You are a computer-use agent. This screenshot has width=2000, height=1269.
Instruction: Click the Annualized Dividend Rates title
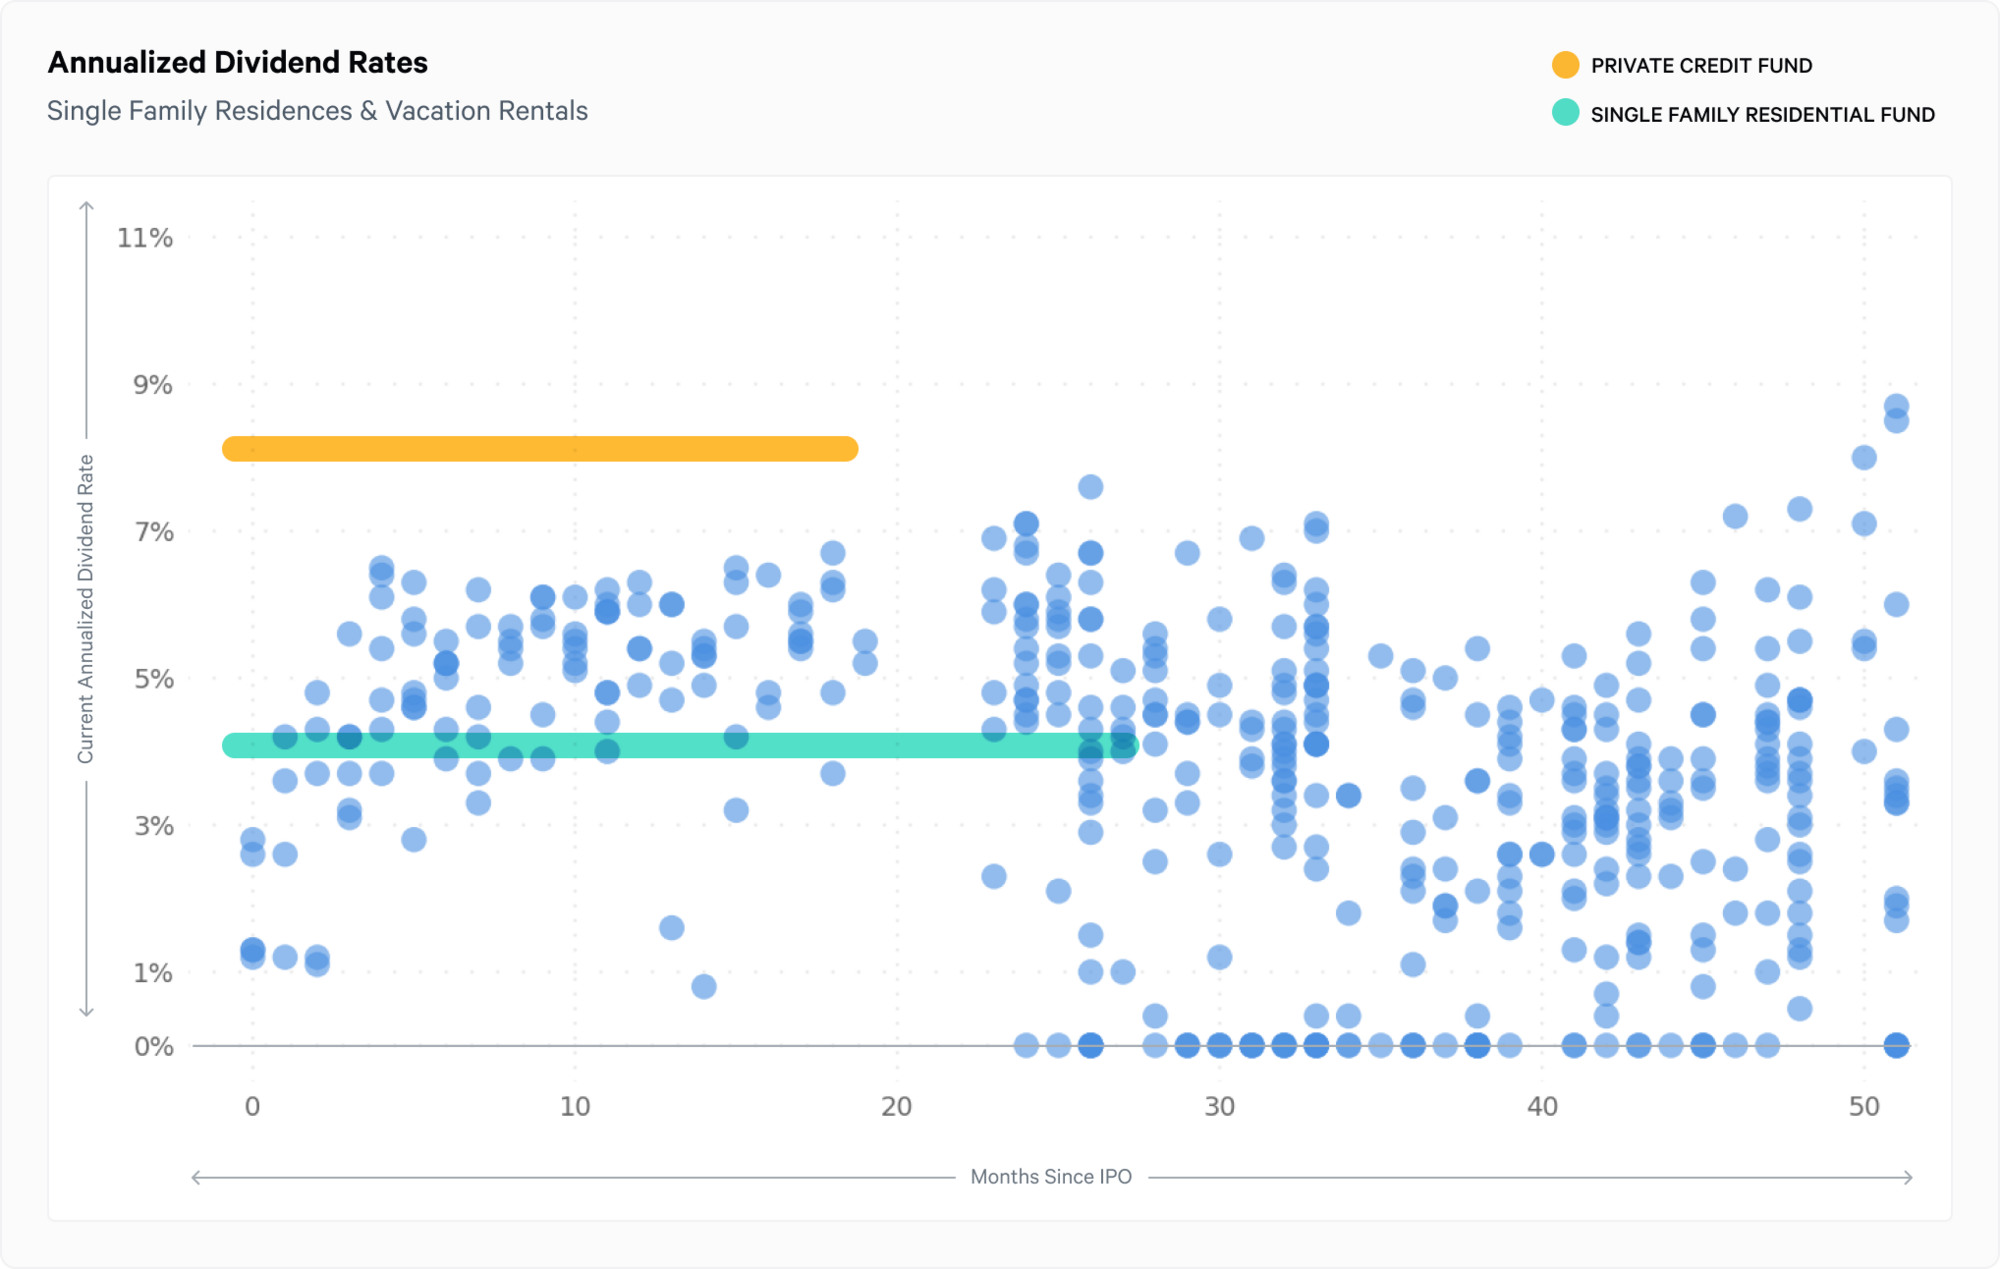238,63
